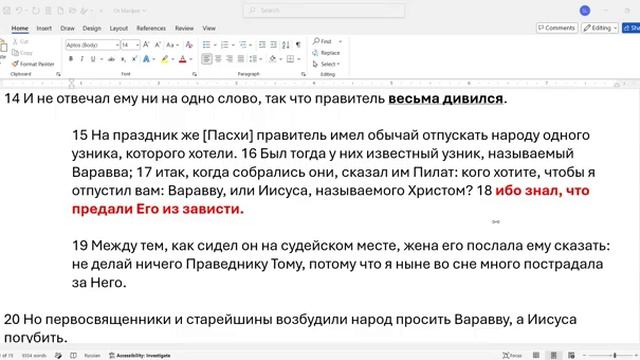
Task: Align paragraph text to the right
Action: [x=229, y=59]
